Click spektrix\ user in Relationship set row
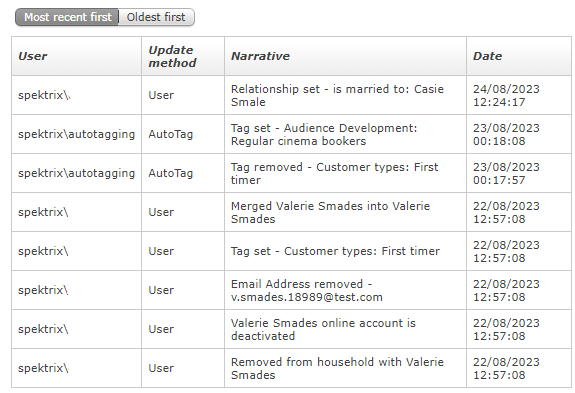Screen dimensions: 575x393 tap(44, 95)
